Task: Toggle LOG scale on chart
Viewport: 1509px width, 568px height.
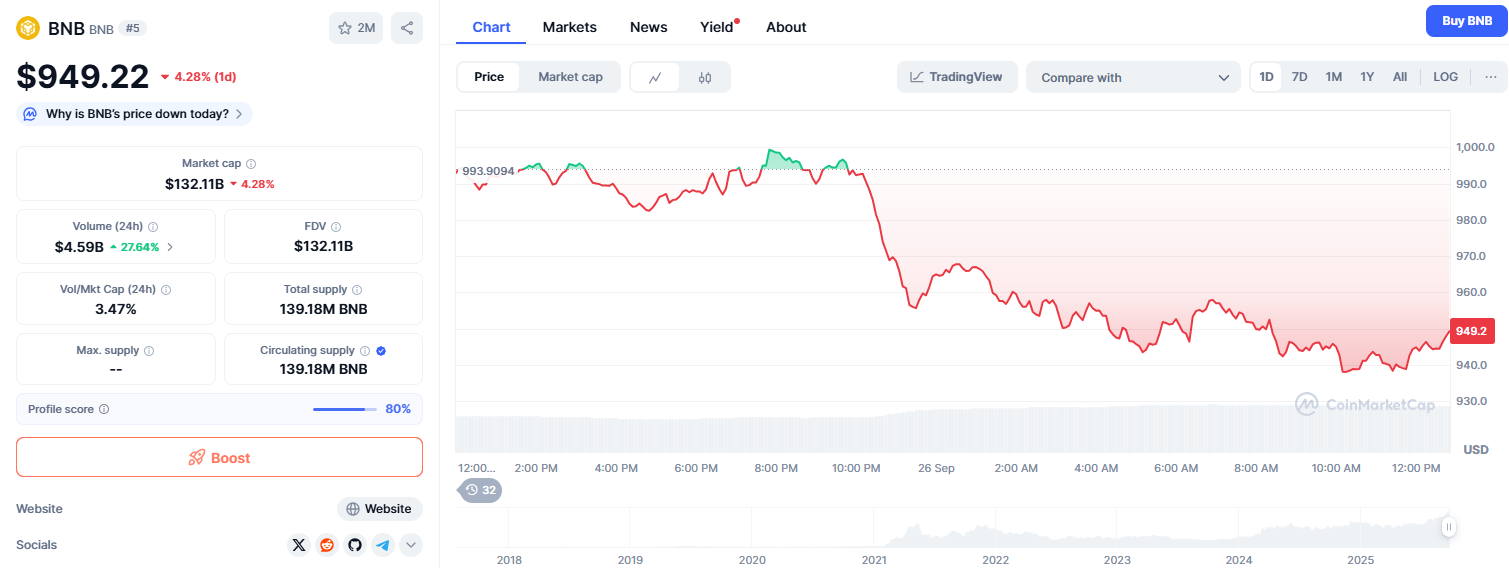Action: pyautogui.click(x=1445, y=77)
